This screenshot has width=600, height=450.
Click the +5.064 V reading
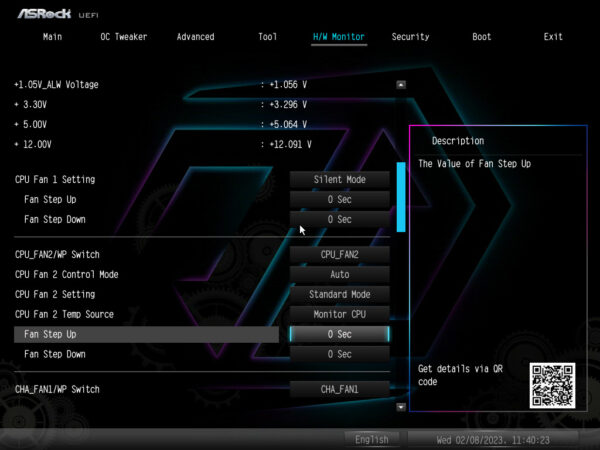coord(288,124)
